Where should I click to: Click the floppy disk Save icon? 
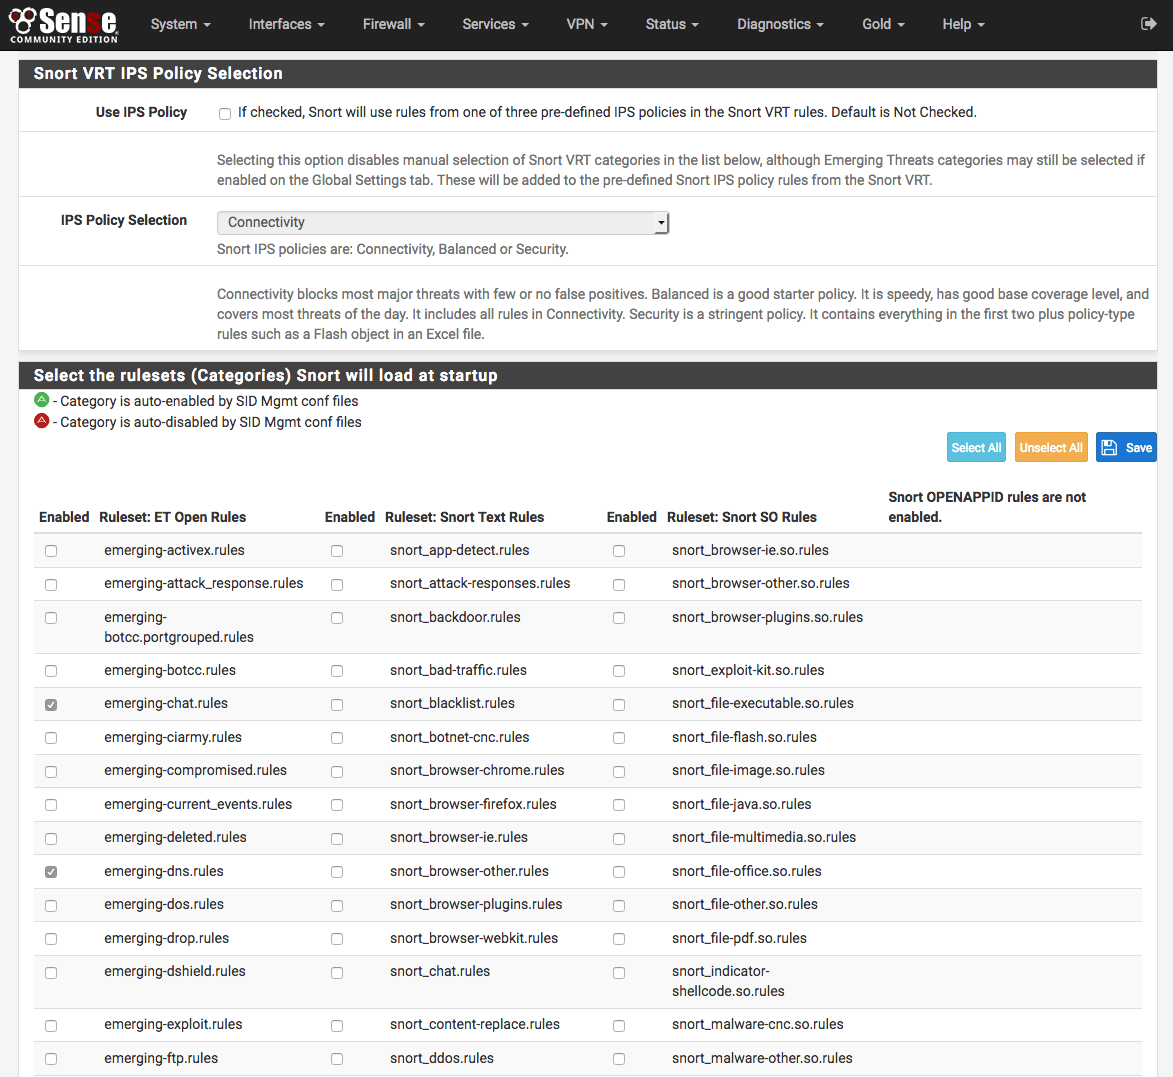pyautogui.click(x=1109, y=448)
